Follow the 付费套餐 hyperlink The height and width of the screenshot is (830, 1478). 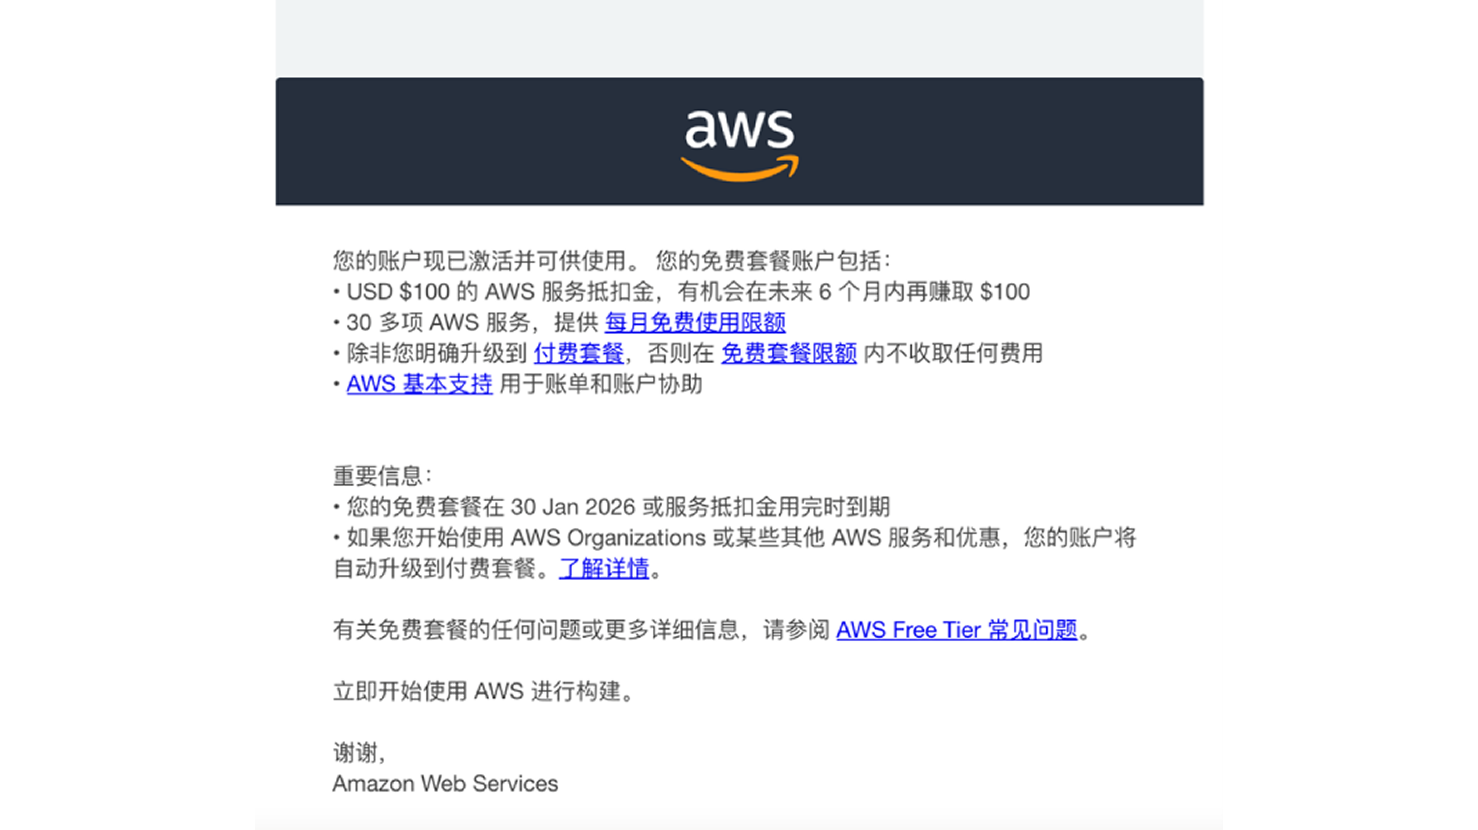(x=578, y=353)
